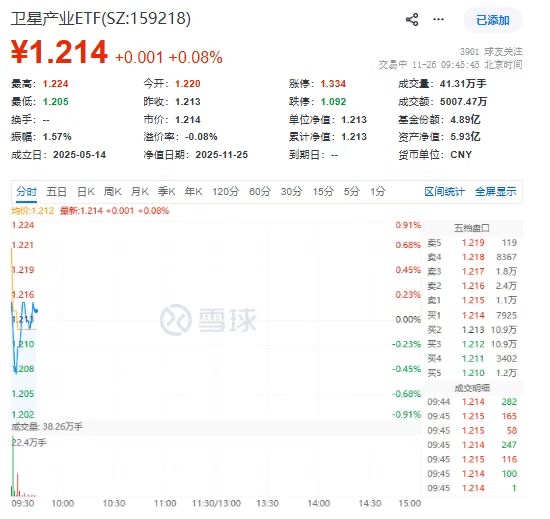The width and height of the screenshot is (550, 519).
Task: Click the 卖3 order row at 1.217
Action: [x=472, y=271]
